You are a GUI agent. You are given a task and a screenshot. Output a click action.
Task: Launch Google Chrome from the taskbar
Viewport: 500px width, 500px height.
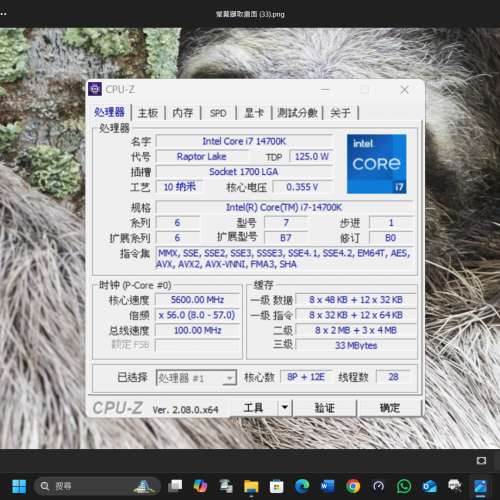pos(353,486)
